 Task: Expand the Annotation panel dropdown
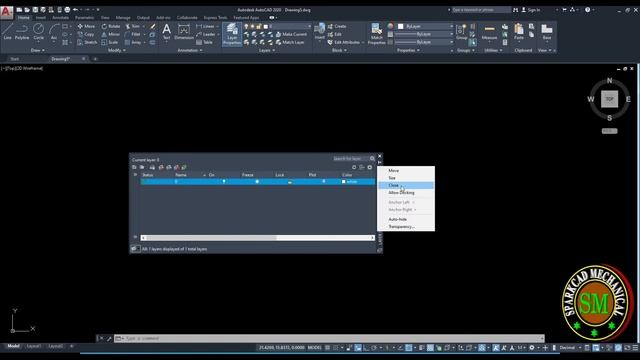pos(190,50)
